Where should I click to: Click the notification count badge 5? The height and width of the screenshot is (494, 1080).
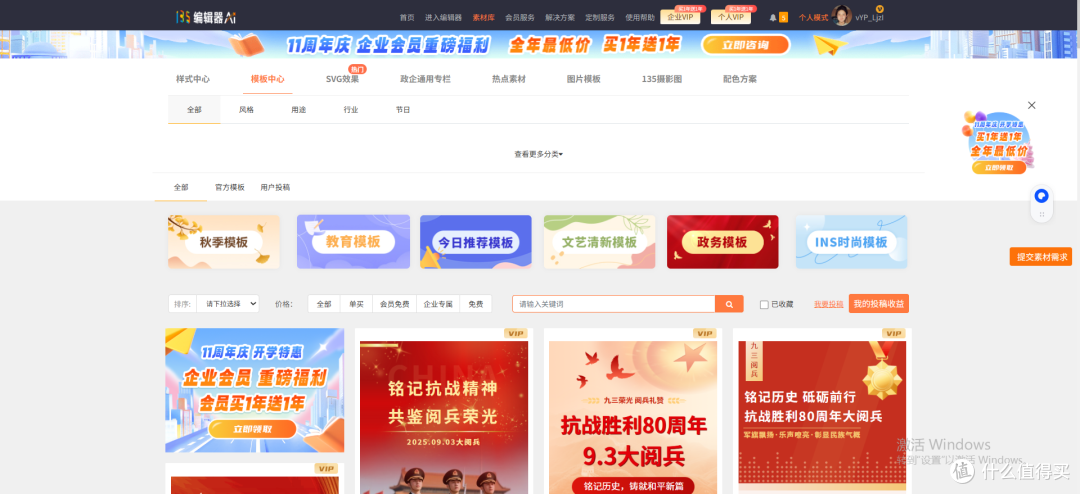783,17
